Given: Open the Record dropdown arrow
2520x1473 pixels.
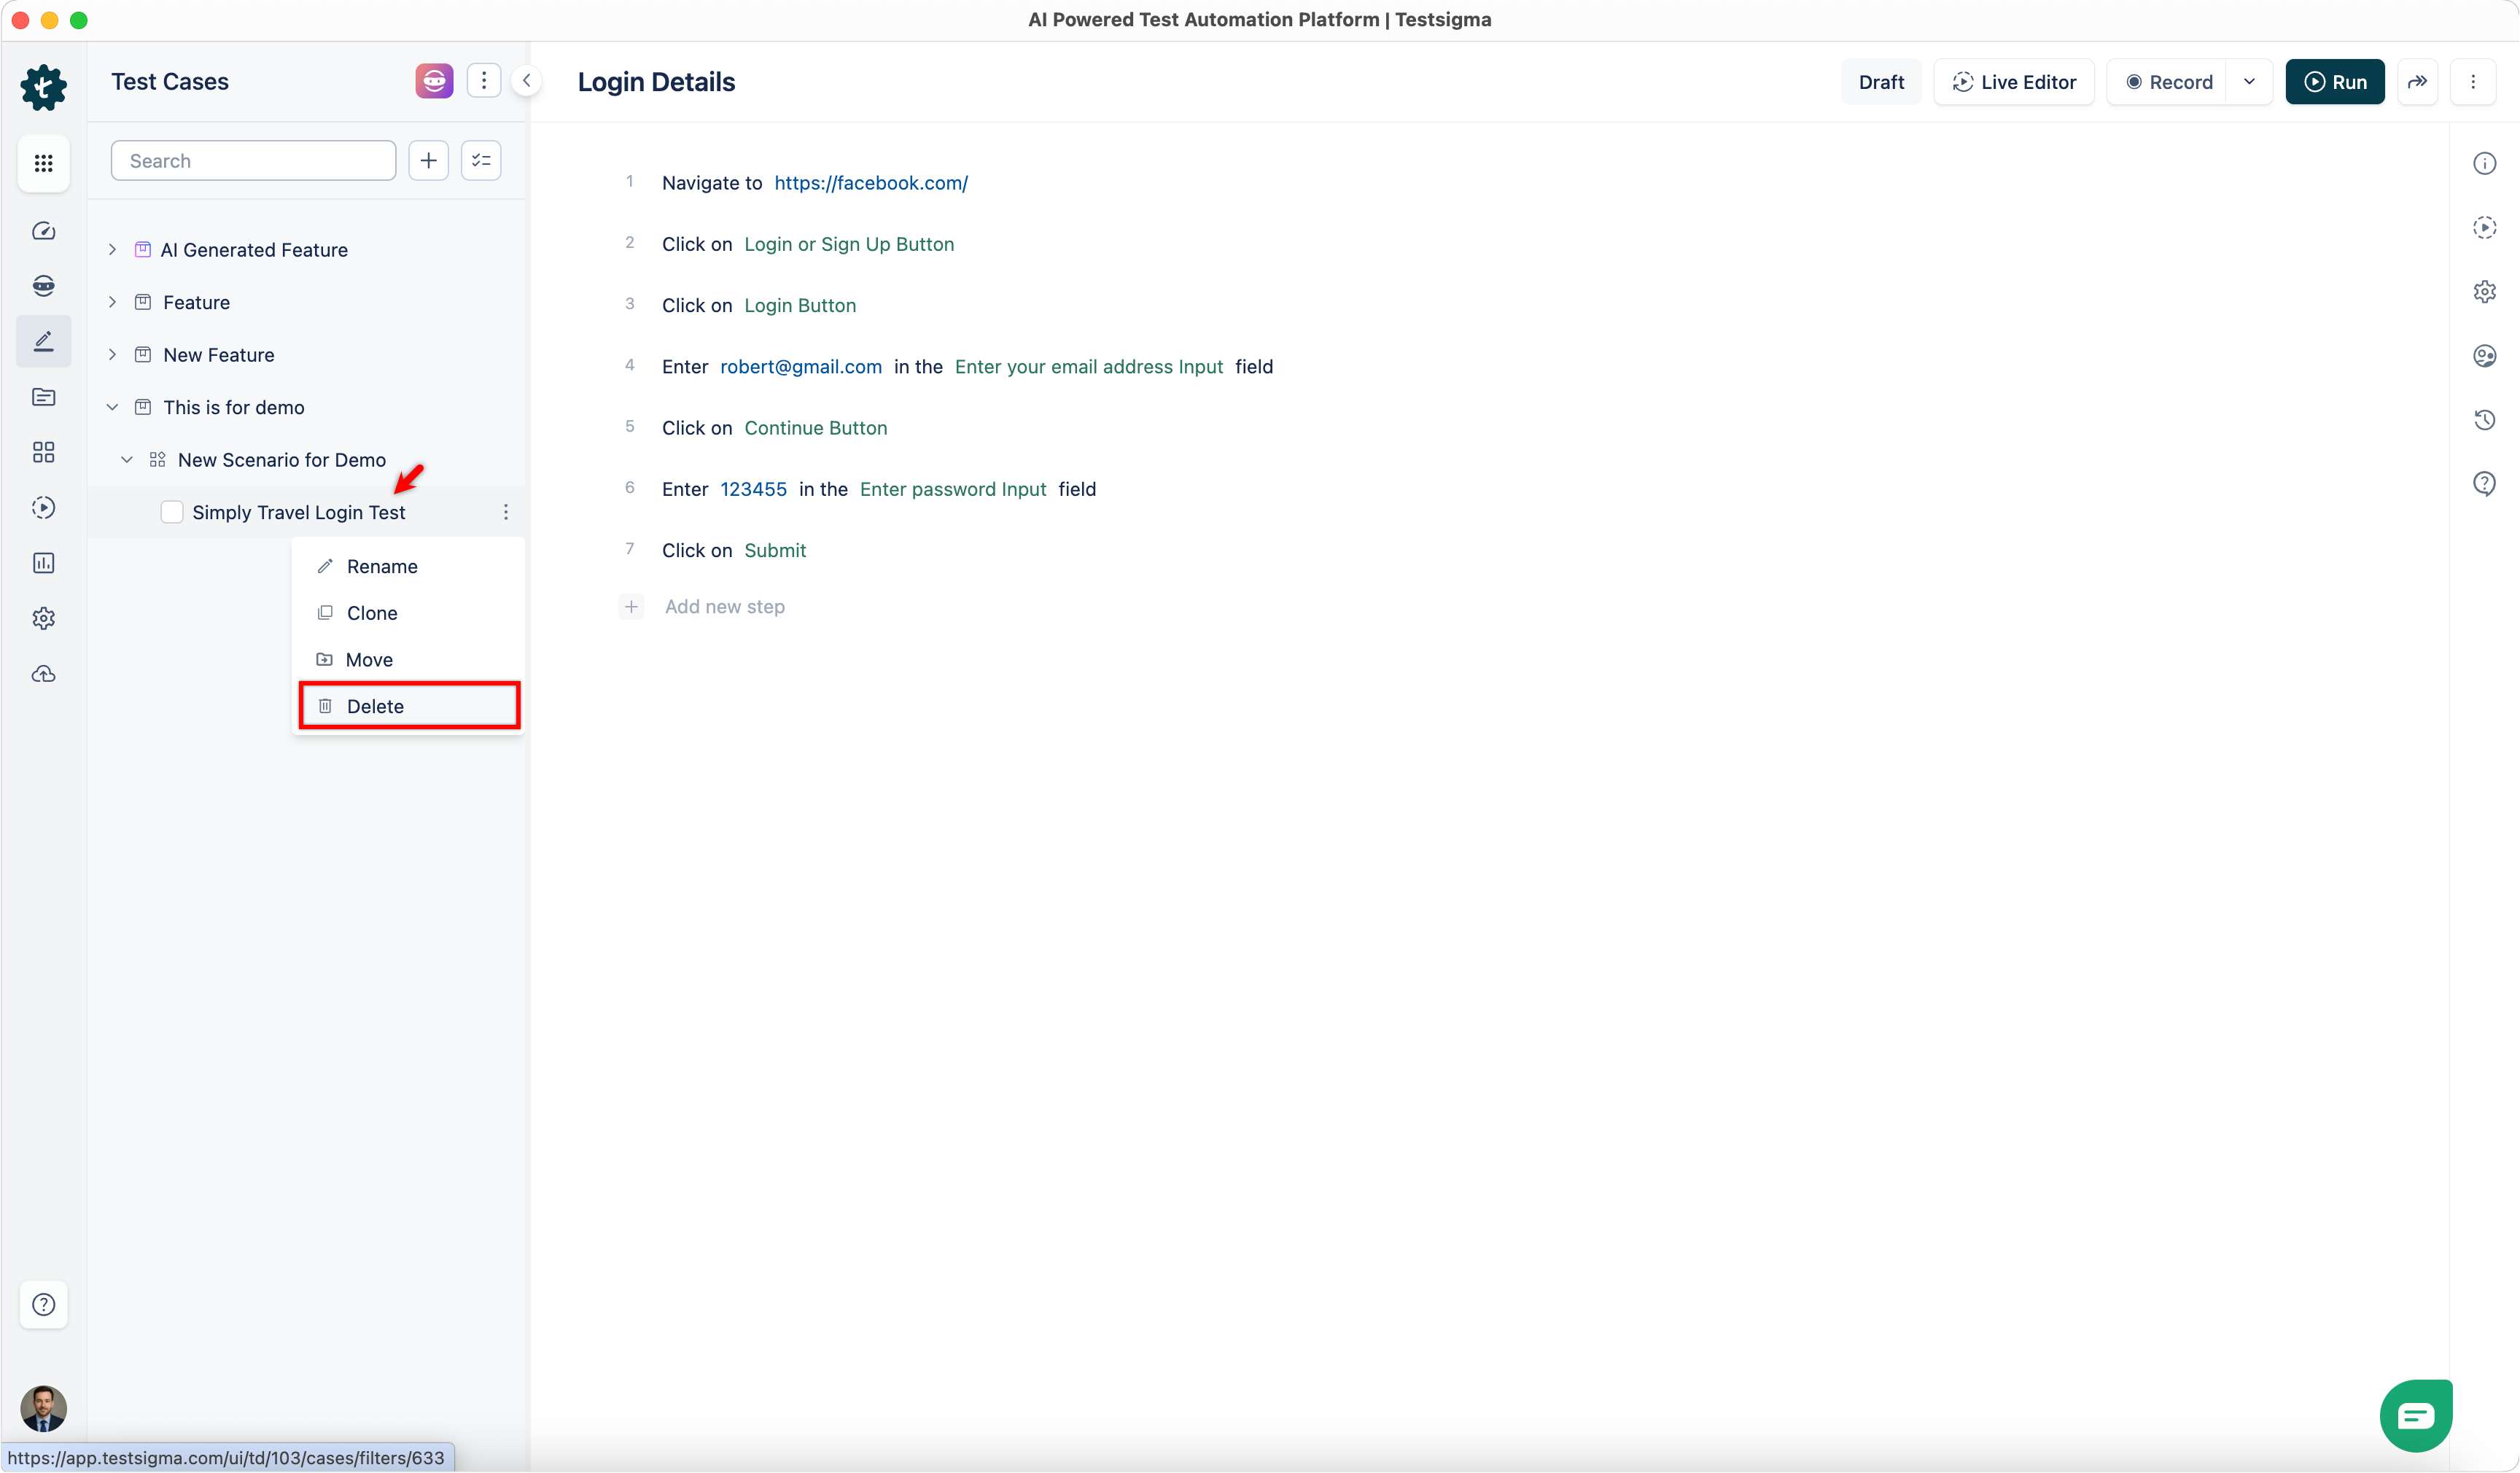Looking at the screenshot, I should [x=2249, y=82].
